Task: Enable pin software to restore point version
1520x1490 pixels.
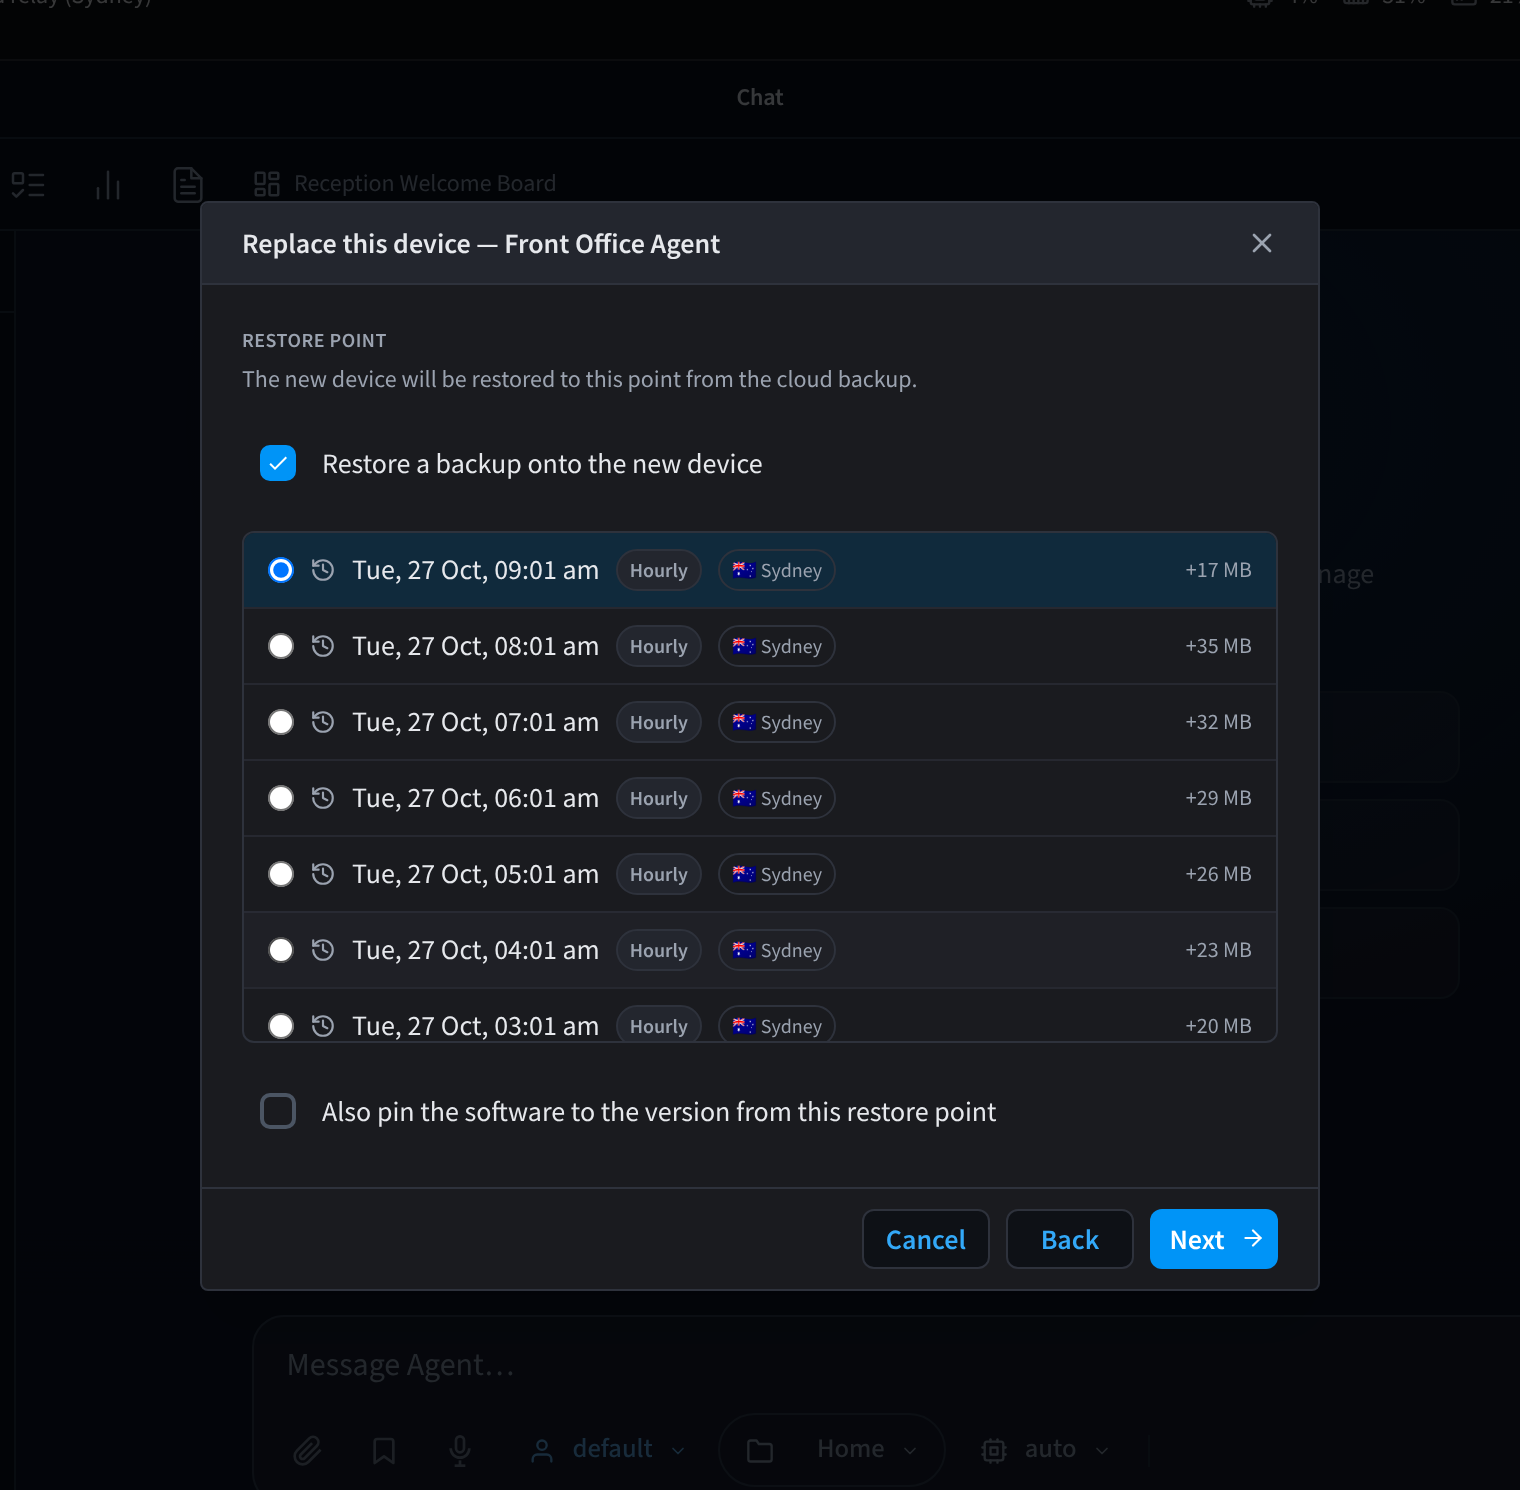Action: point(278,1111)
